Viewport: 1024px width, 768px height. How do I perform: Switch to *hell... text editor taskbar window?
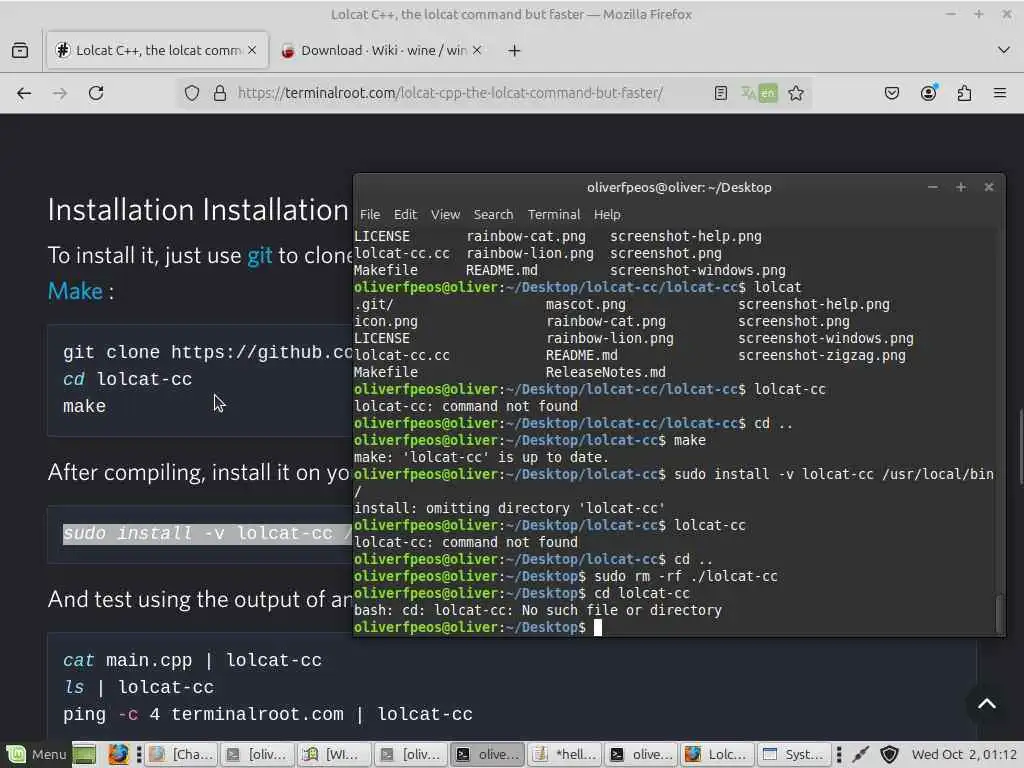point(566,754)
